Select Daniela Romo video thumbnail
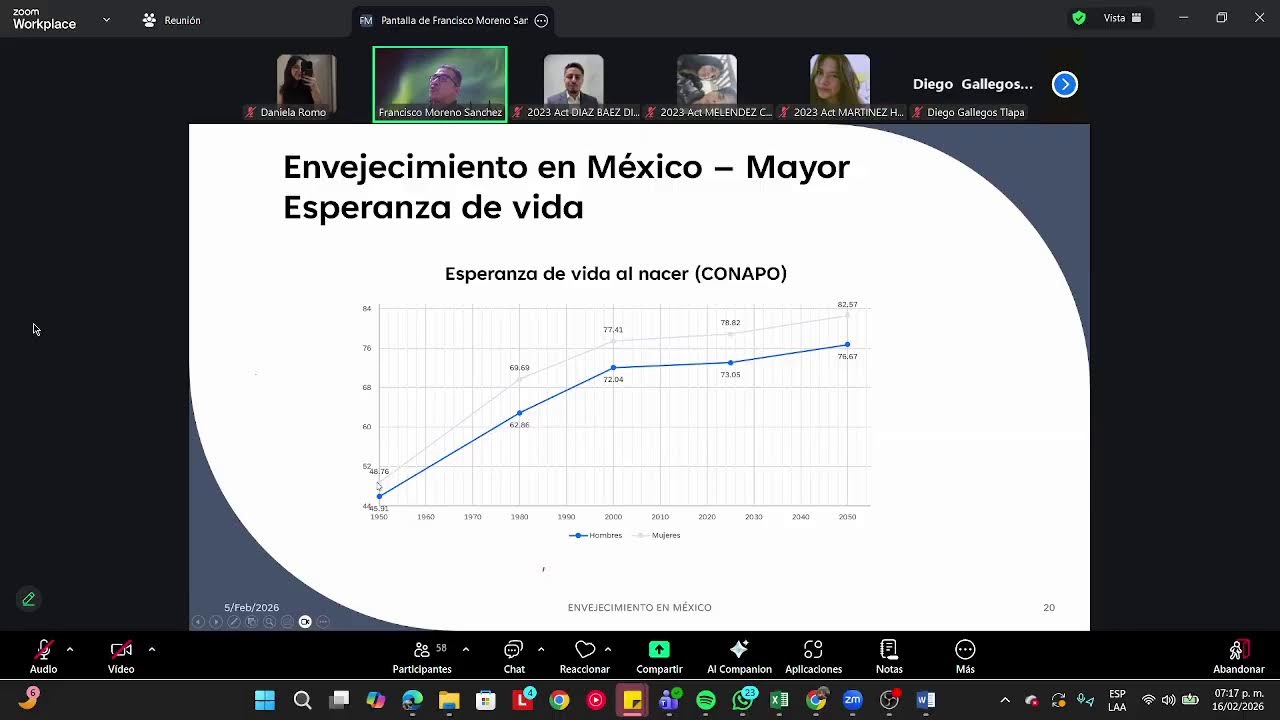This screenshot has width=1280, height=720. [x=306, y=85]
